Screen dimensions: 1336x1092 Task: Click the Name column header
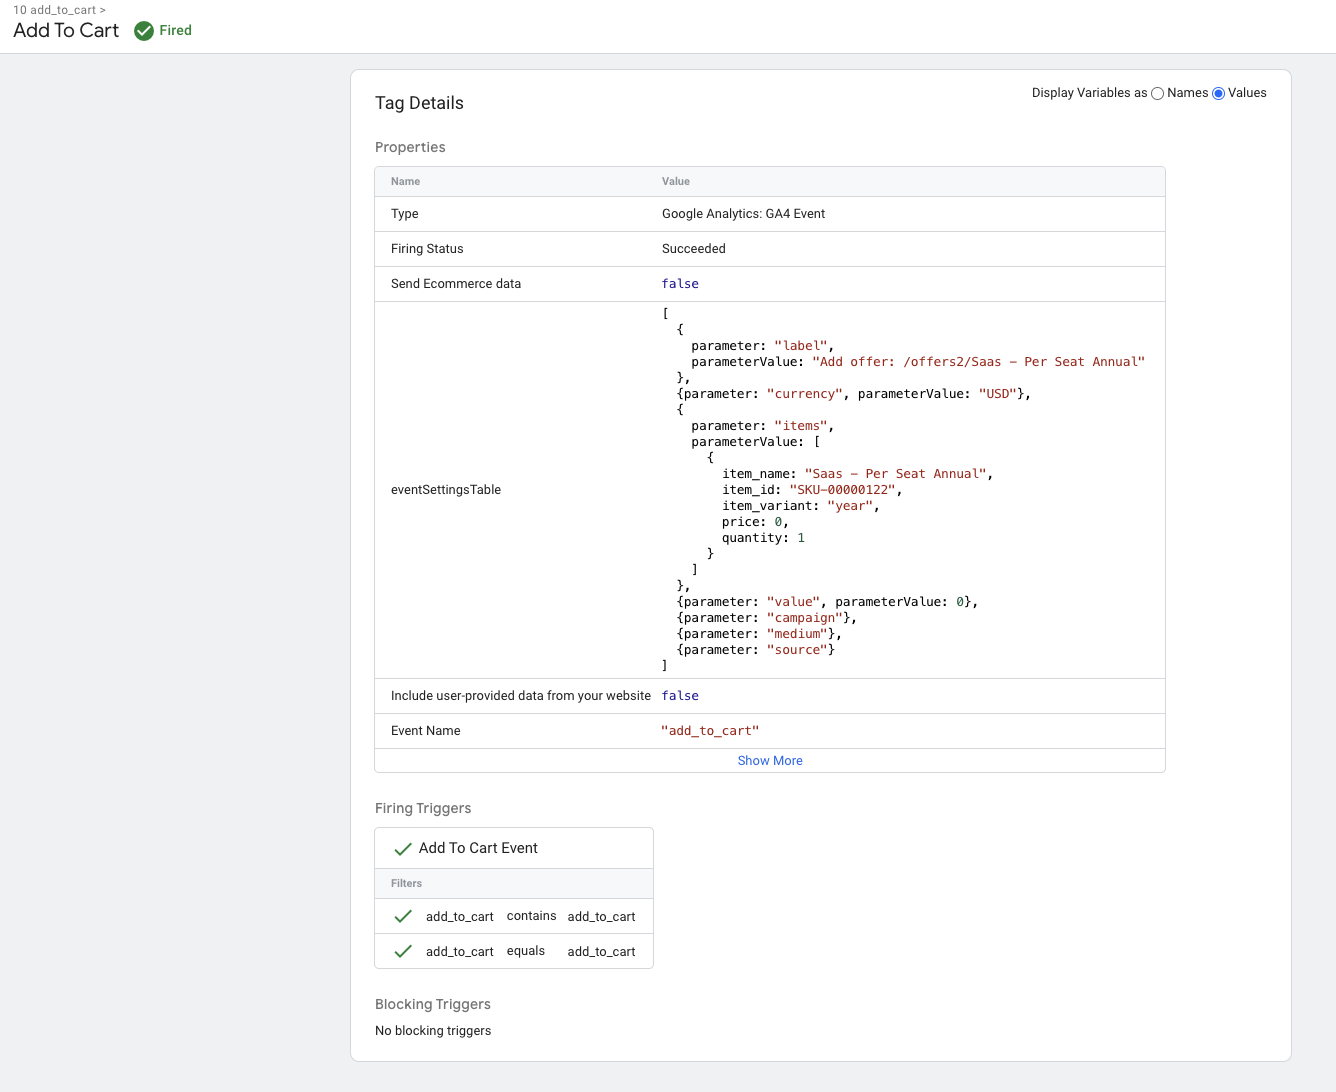point(405,182)
